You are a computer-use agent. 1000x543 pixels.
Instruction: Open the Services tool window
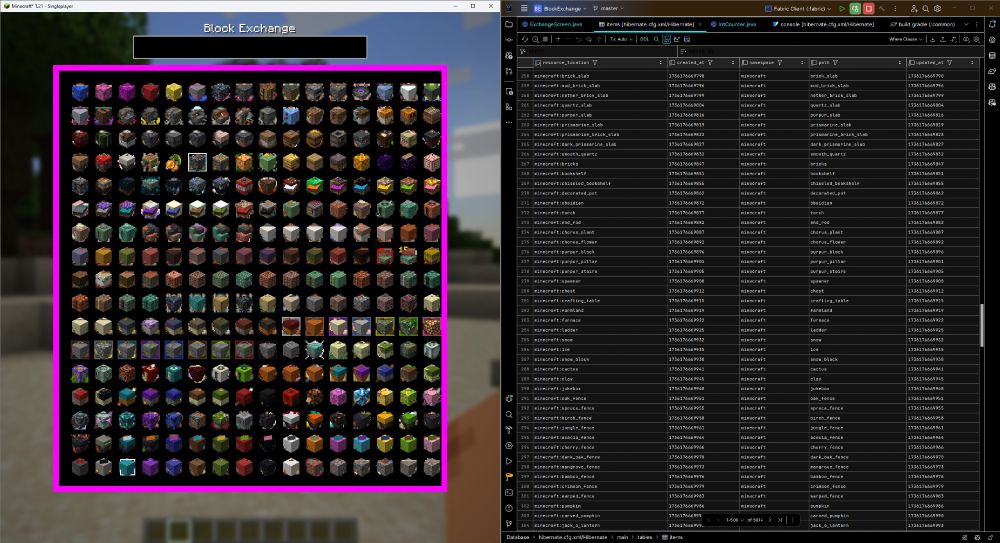pos(509,445)
